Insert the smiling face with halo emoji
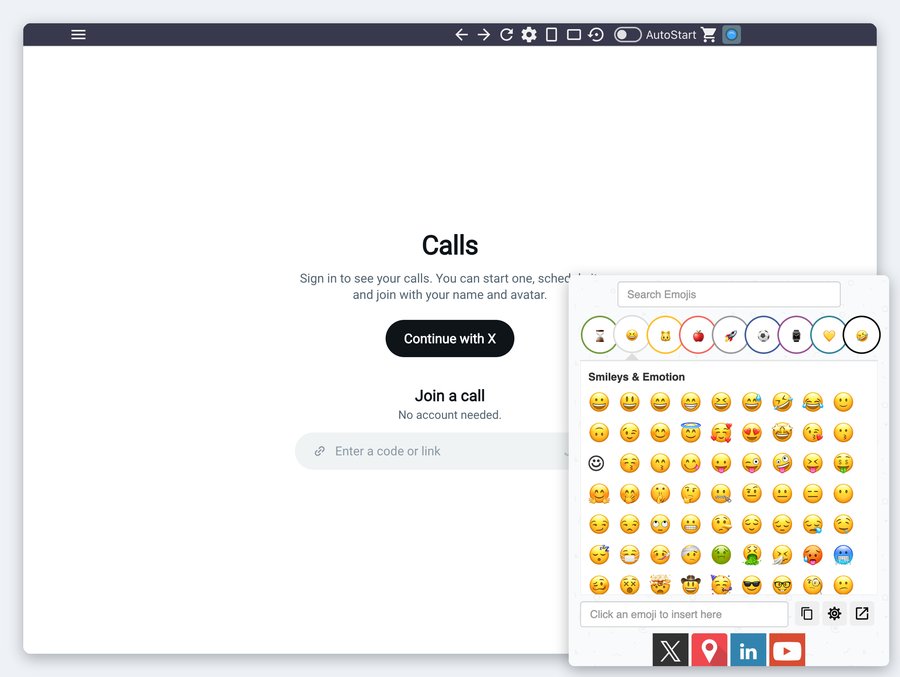Viewport: 900px width, 677px height. point(690,432)
